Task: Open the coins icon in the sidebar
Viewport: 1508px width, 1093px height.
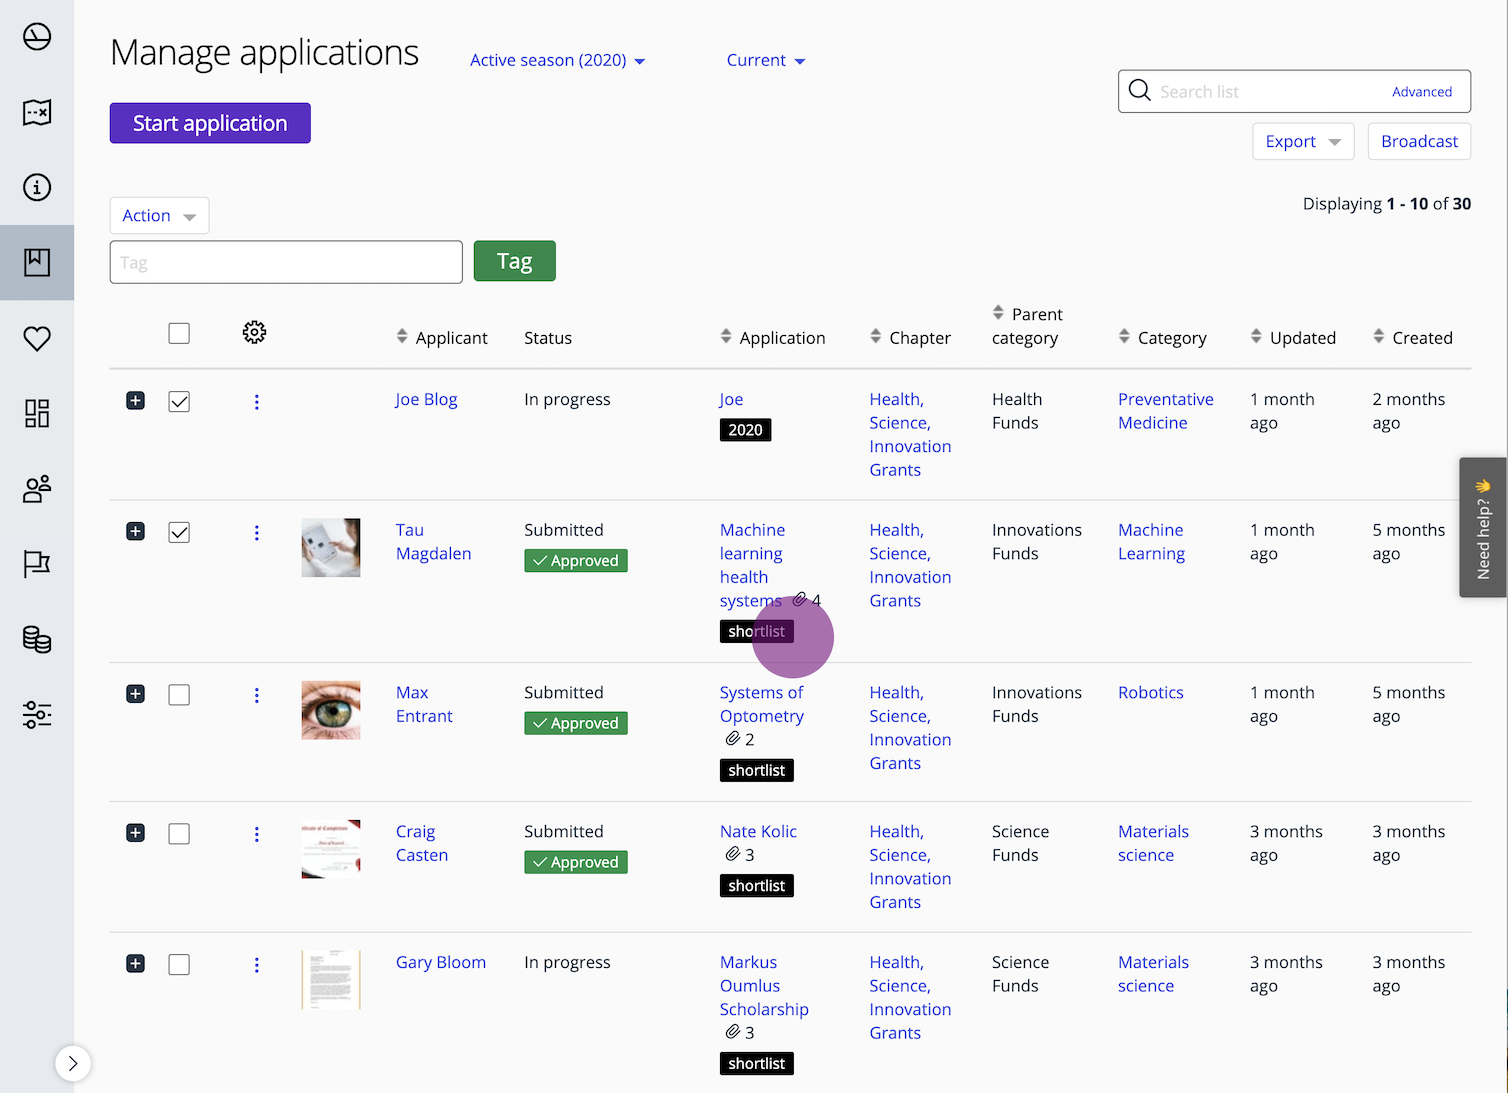Action: click(37, 640)
